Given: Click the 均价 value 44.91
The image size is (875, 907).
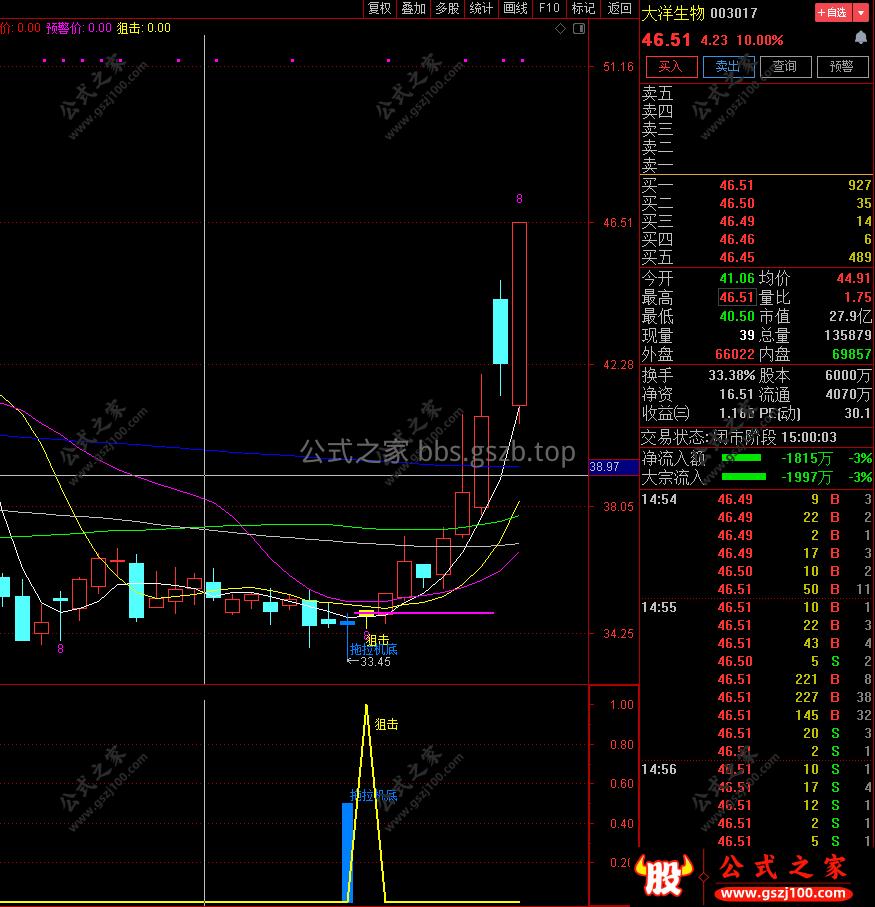Looking at the screenshot, I should pyautogui.click(x=853, y=278).
